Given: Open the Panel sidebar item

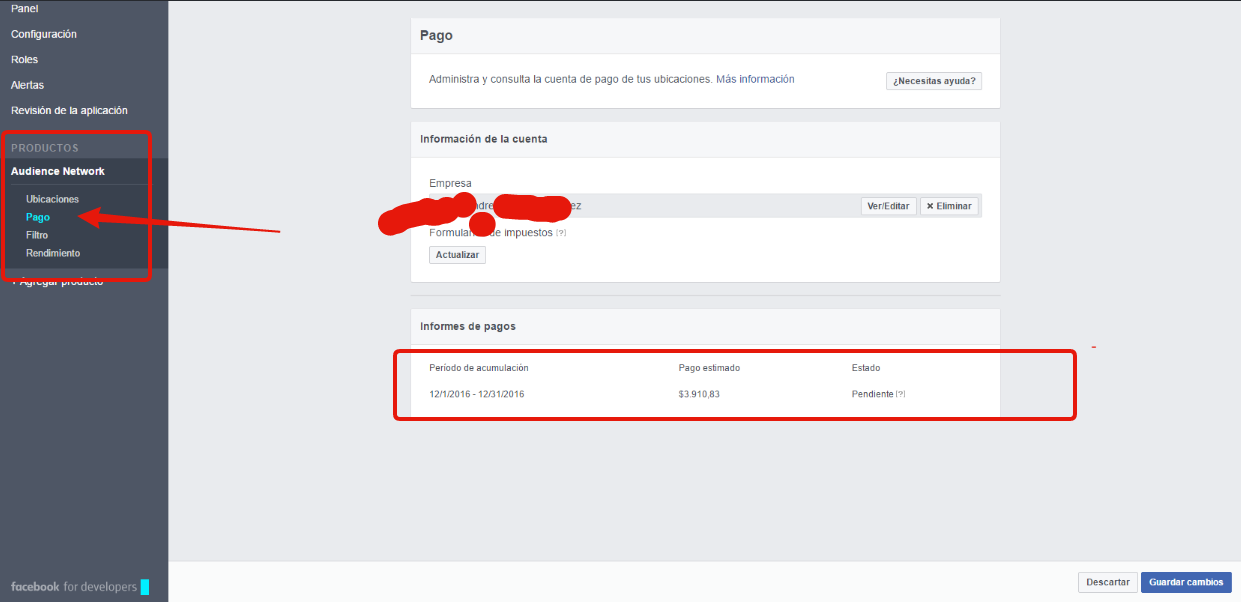Looking at the screenshot, I should (25, 8).
